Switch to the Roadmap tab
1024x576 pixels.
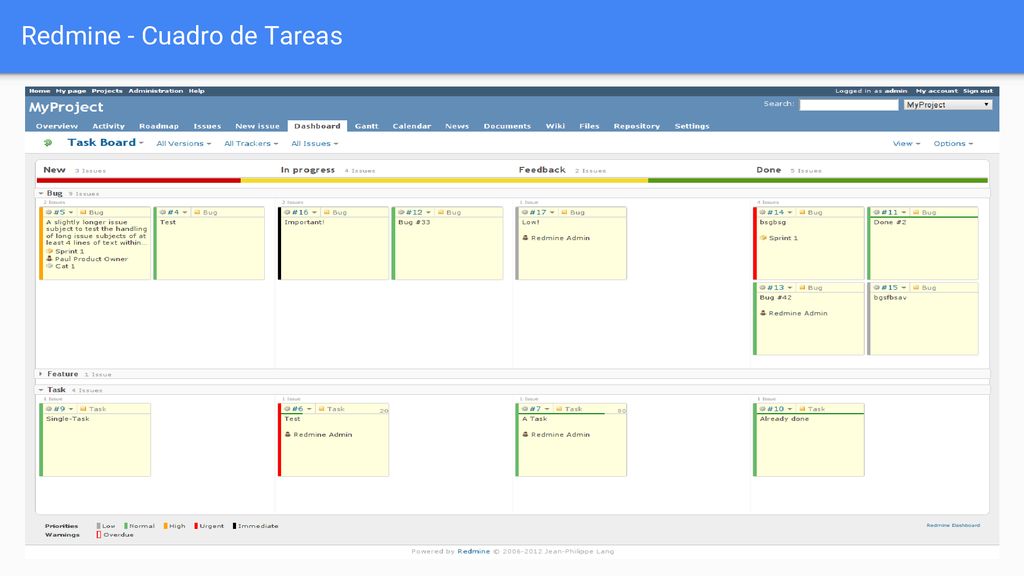pyautogui.click(x=159, y=126)
